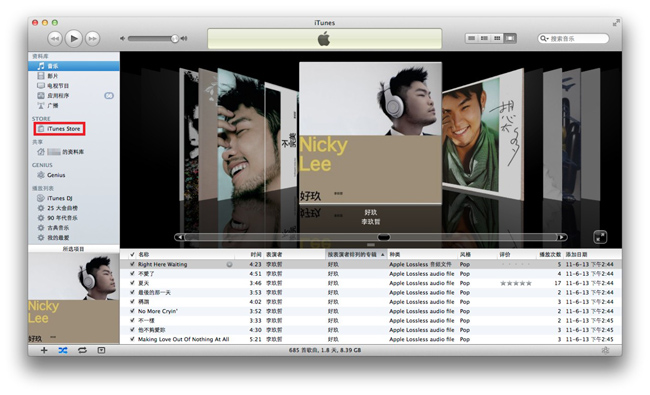Viewport: 650px width, 395px height.
Task: Uncheck the No More Cryin' checkbox
Action: click(132, 311)
